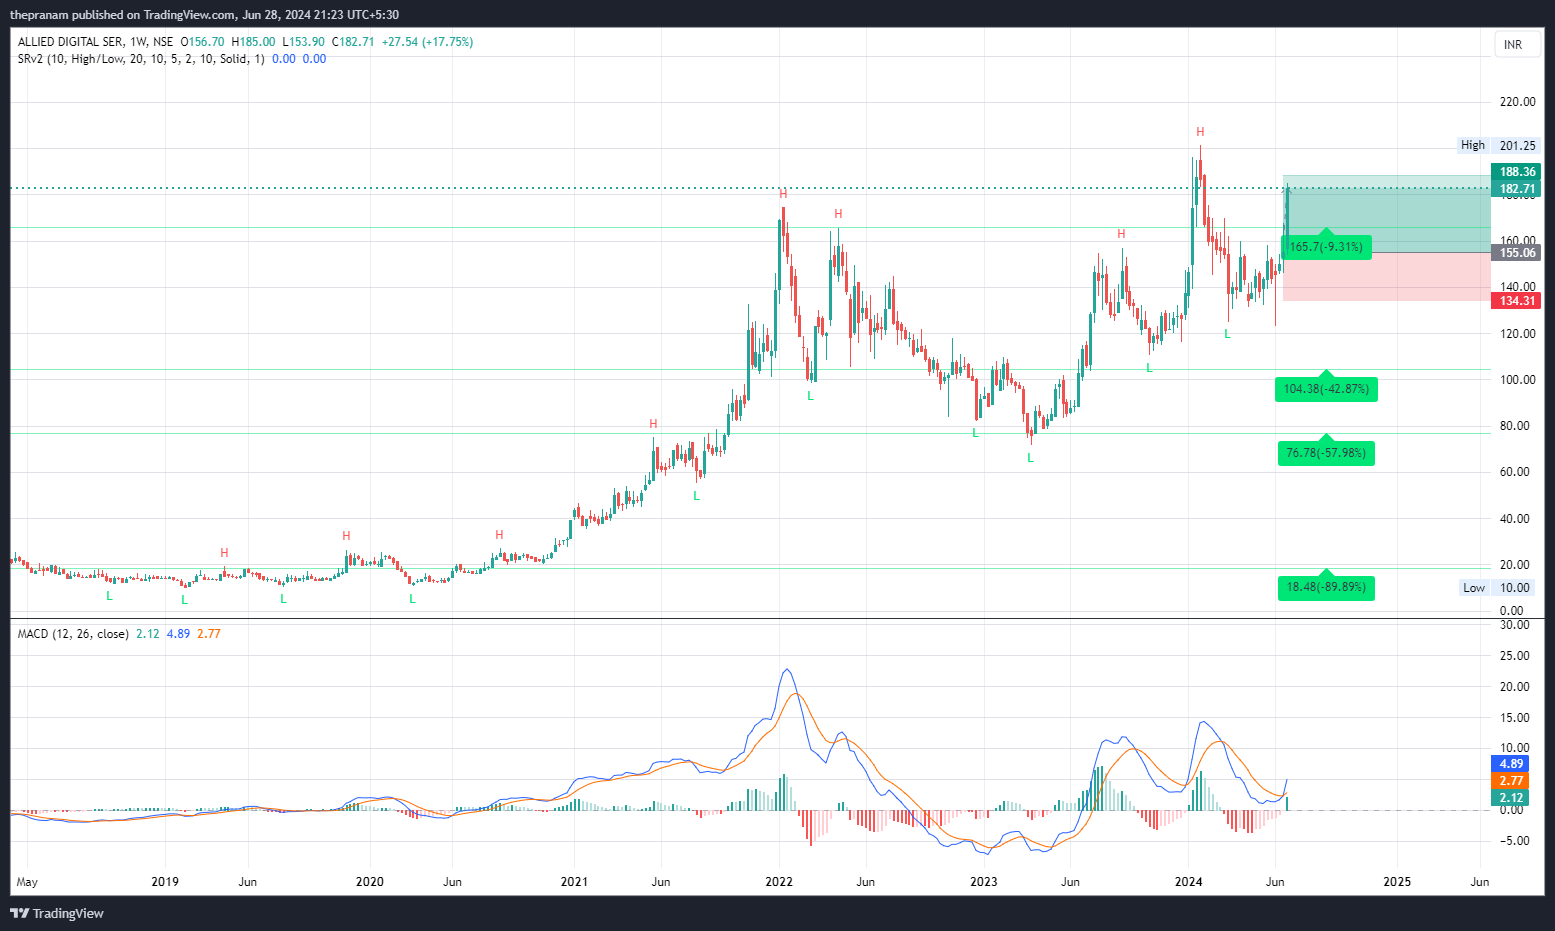Click the 220.00 price axis label
The image size is (1555, 931).
[x=1517, y=102]
